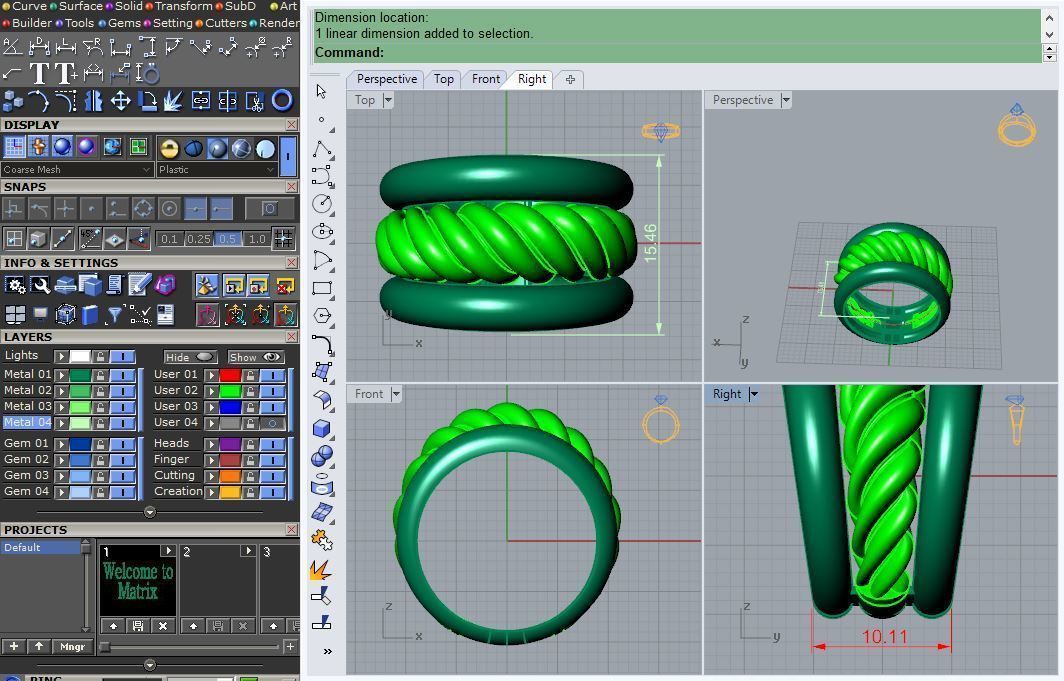Viewport: 1064px width, 681px height.
Task: Choose the circle drawing tool
Action: tap(322, 203)
